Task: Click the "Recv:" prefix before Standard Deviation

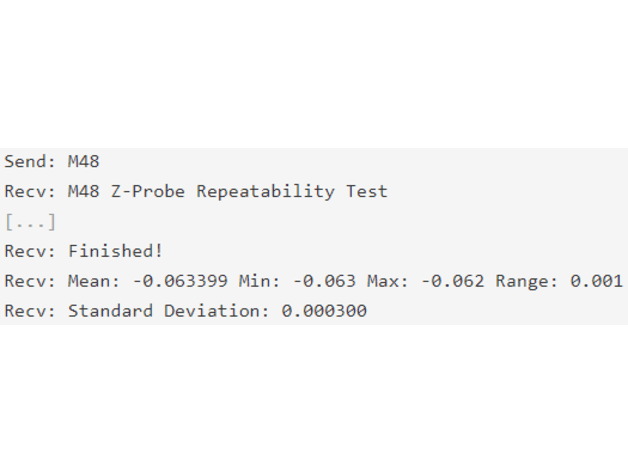Action: pyautogui.click(x=30, y=311)
